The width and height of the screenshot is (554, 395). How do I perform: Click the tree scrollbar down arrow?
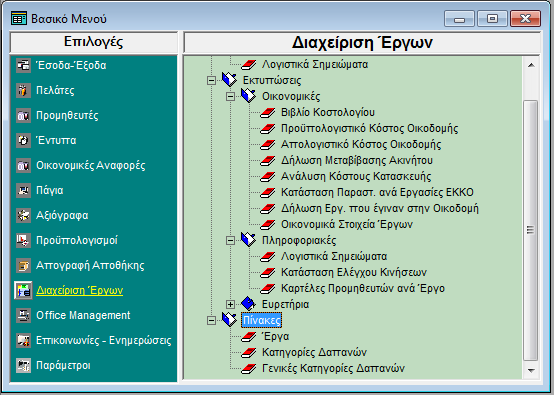(531, 371)
